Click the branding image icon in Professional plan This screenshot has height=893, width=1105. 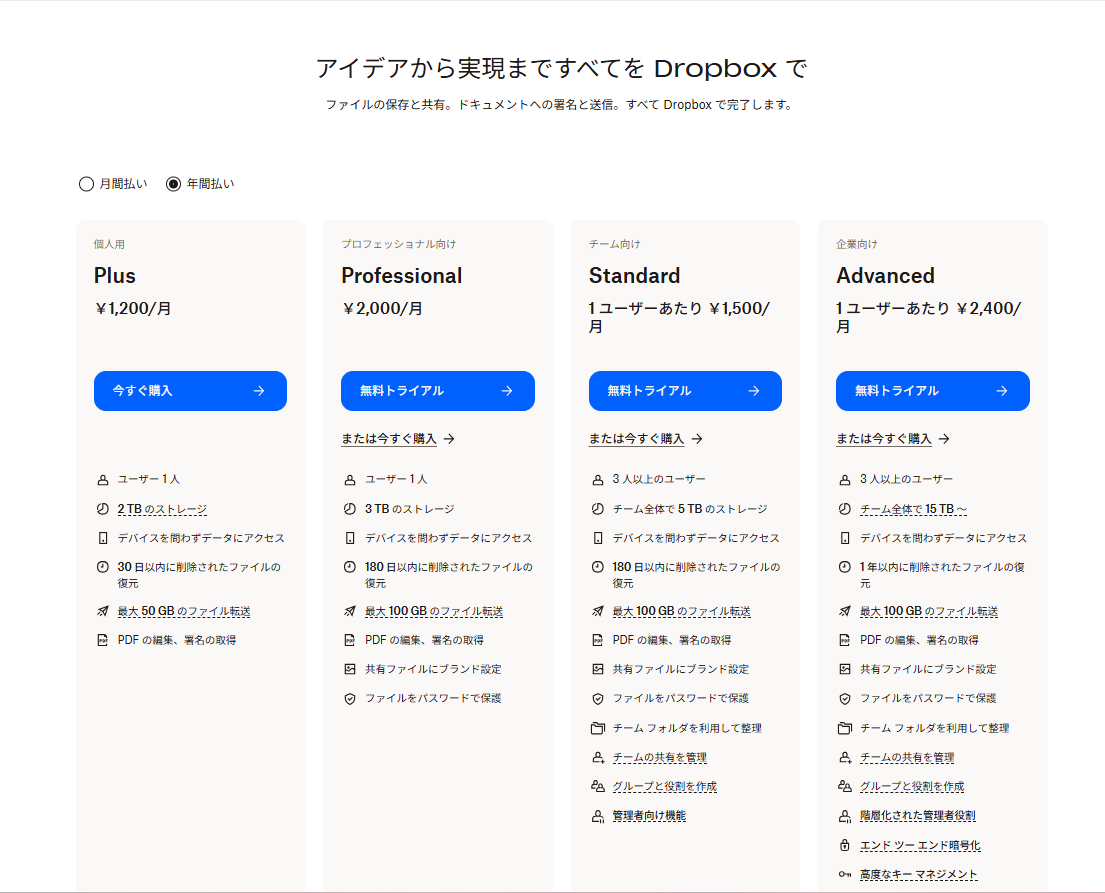(350, 669)
